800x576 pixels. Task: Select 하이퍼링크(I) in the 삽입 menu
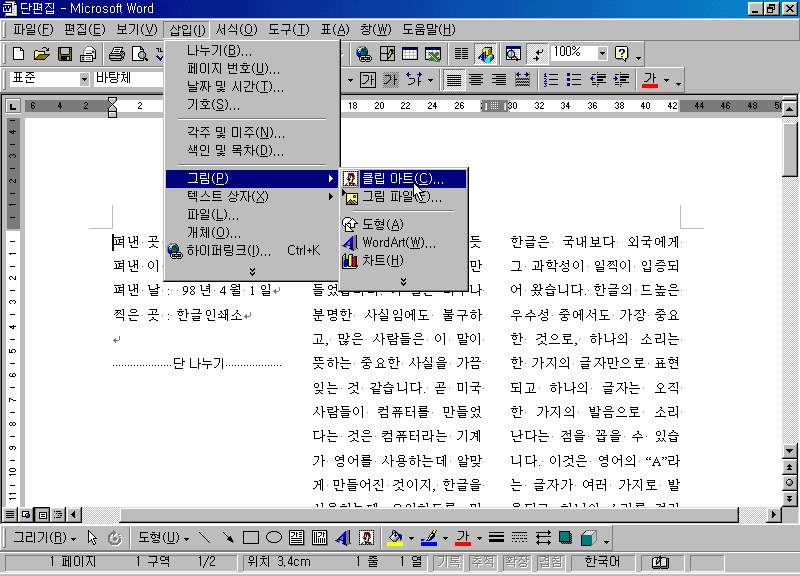[252, 251]
